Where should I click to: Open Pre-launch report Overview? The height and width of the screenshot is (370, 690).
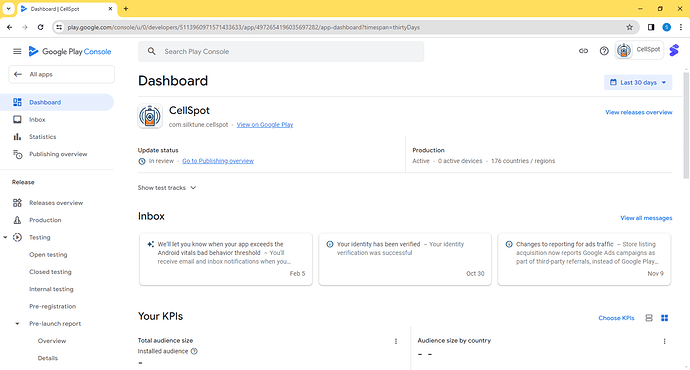point(52,341)
